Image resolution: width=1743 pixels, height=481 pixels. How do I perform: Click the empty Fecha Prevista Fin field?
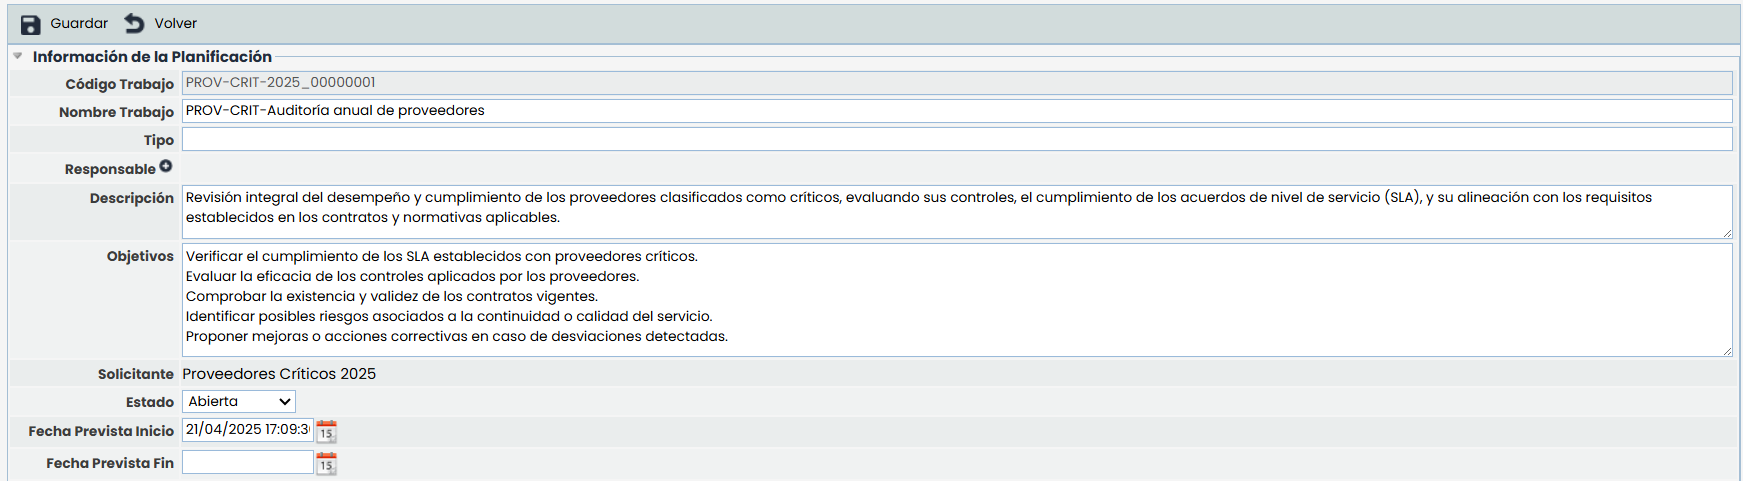click(247, 462)
